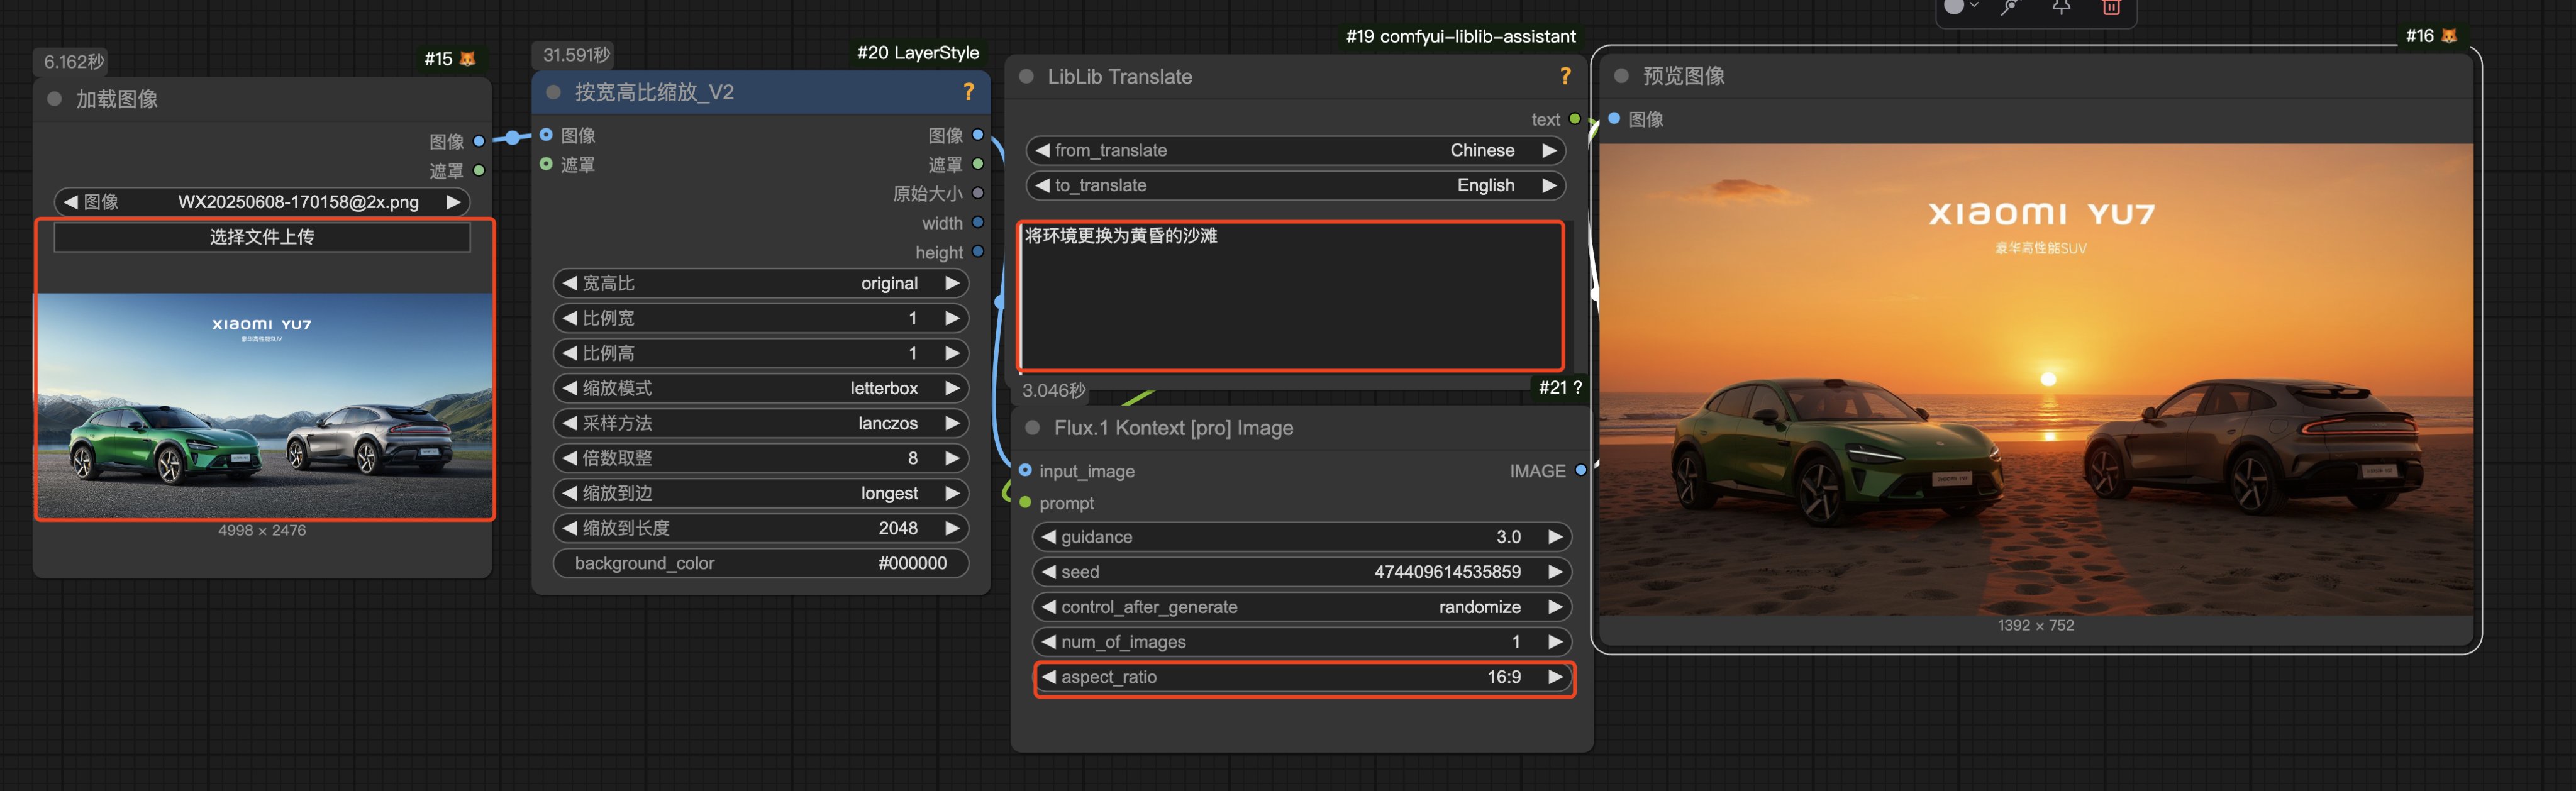The height and width of the screenshot is (791, 2576).
Task: Click the prompt input port on Flux.1 Kontext
Action: (x=1025, y=502)
